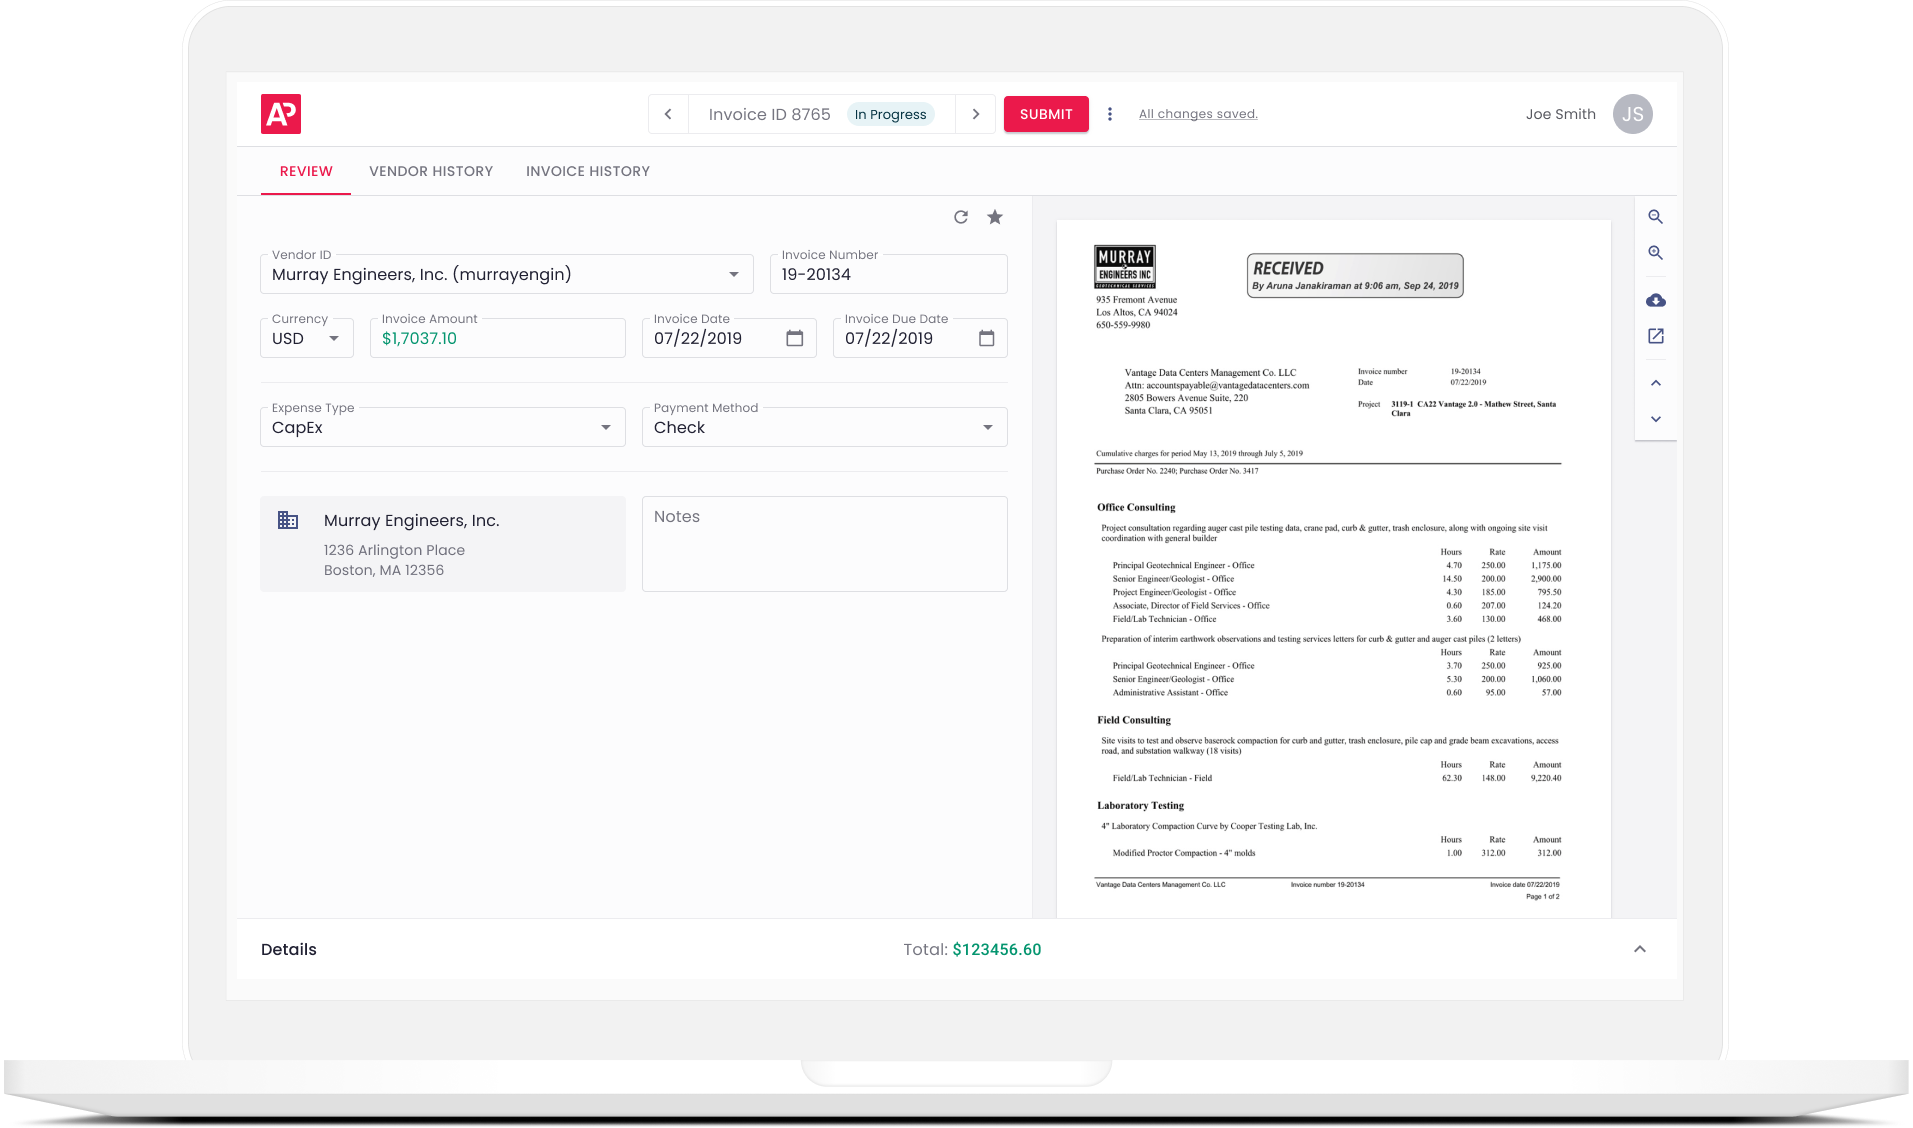Click the Office Consulting heading in document
The height and width of the screenshot is (1128, 1913).
(x=1136, y=507)
